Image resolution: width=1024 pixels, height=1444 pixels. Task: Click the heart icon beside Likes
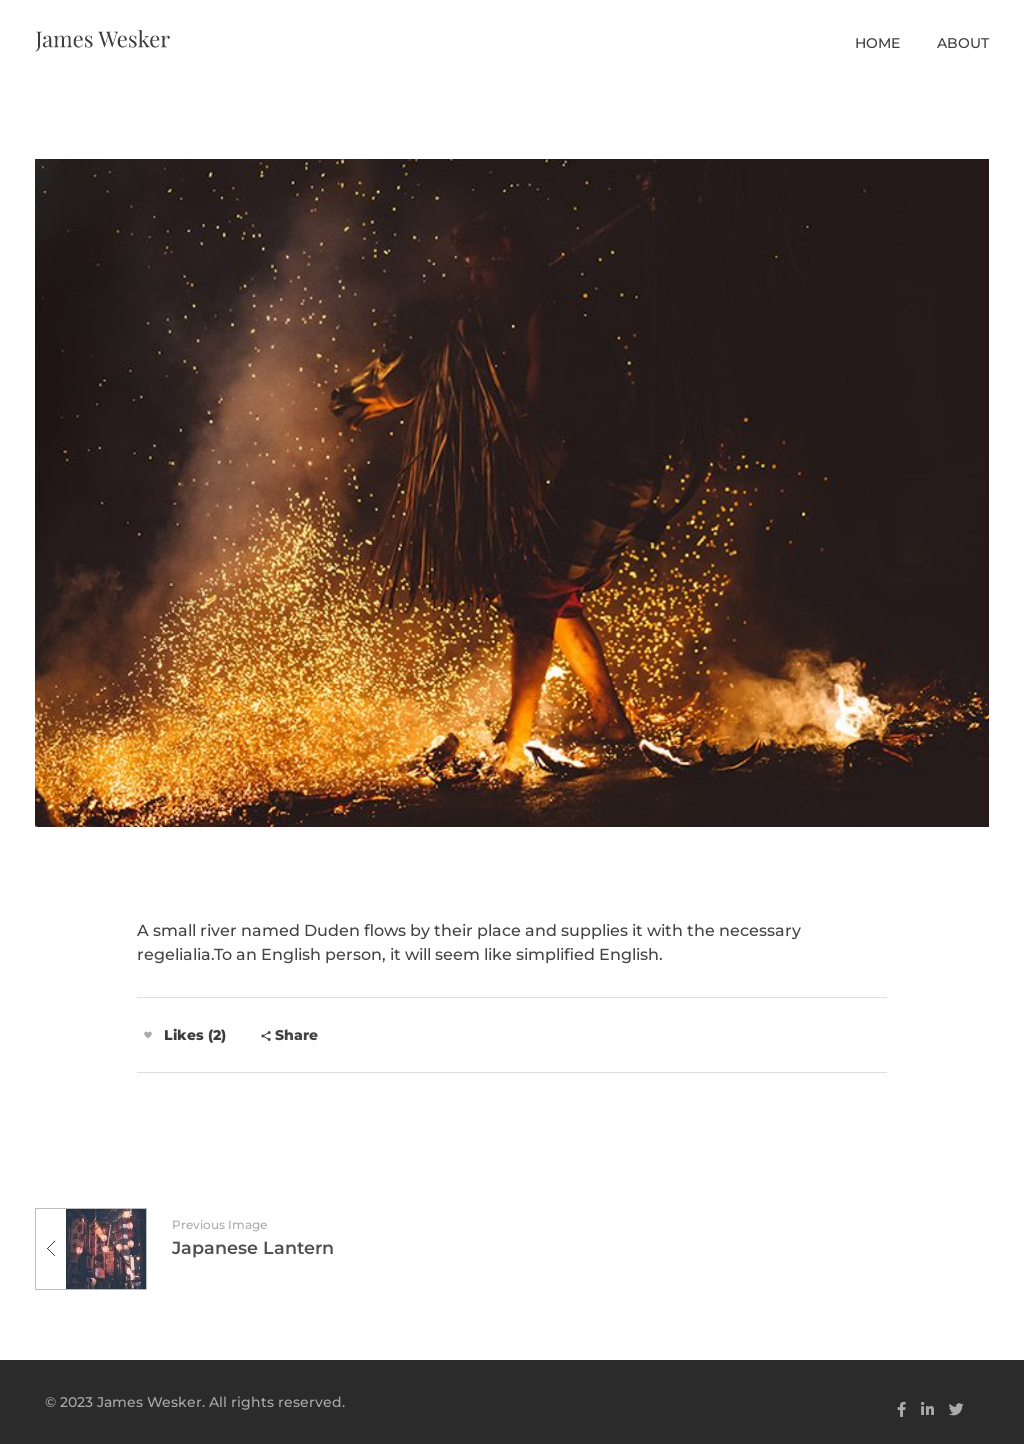point(148,1035)
